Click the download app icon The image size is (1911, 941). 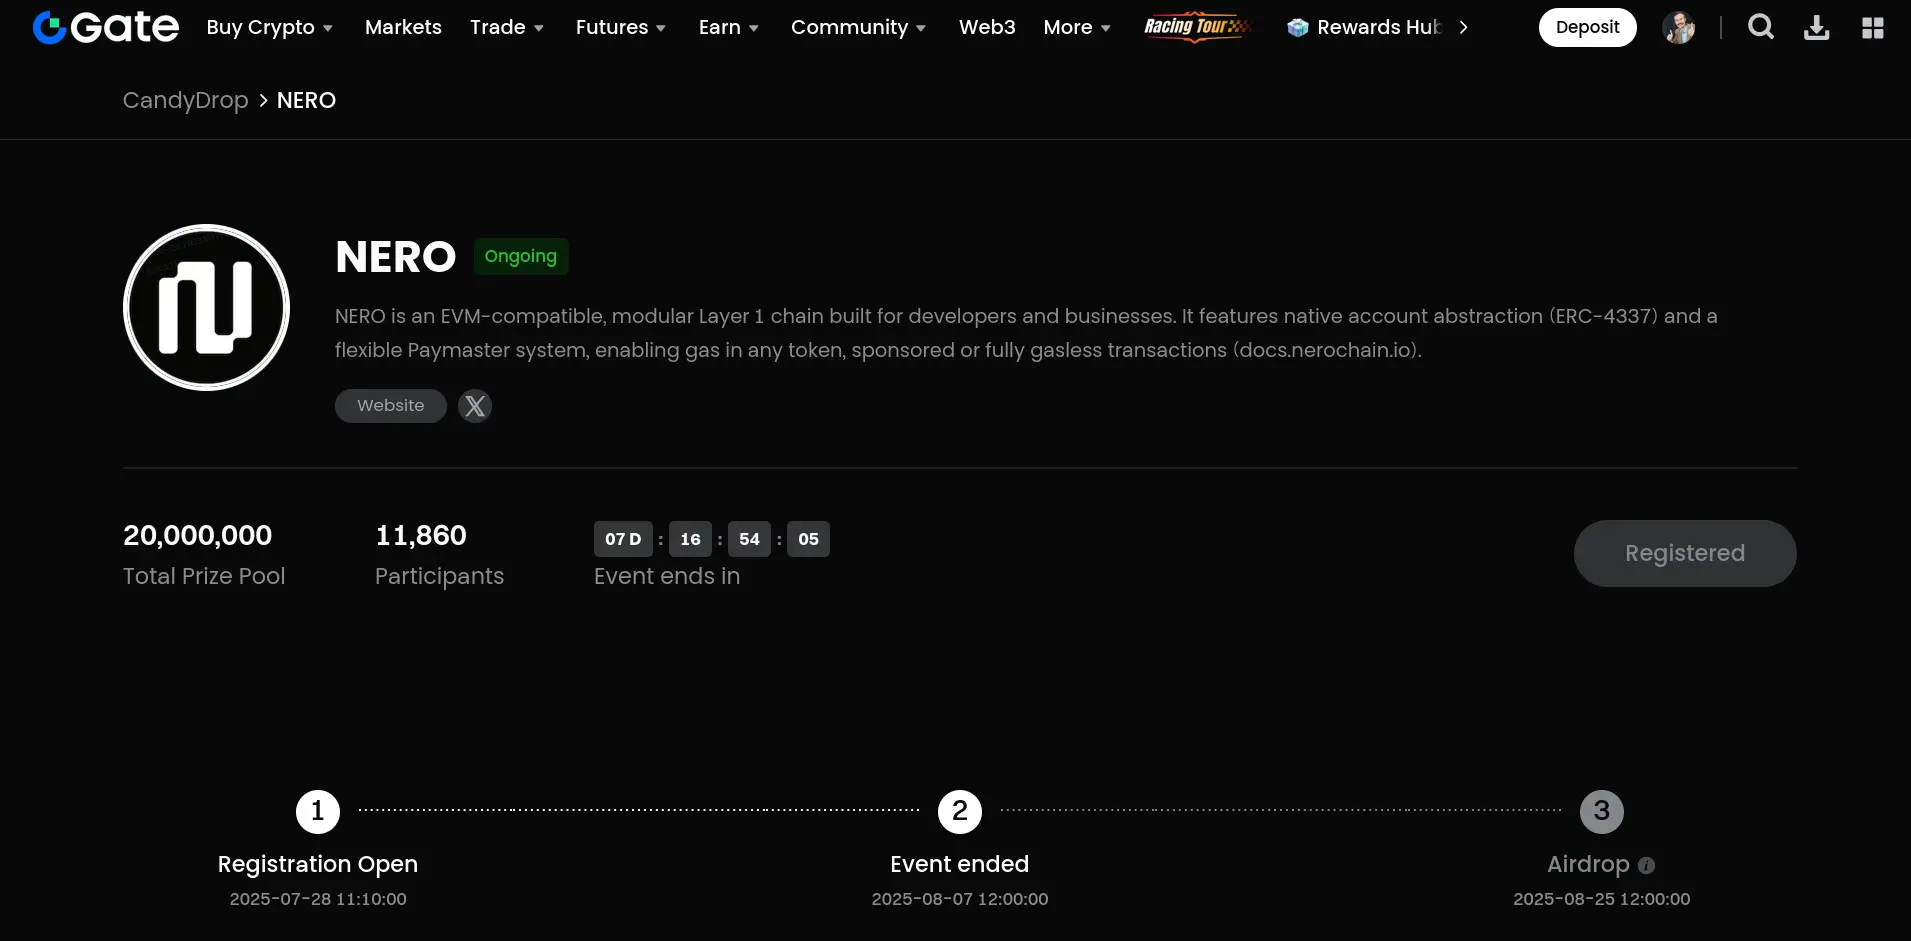[1817, 27]
